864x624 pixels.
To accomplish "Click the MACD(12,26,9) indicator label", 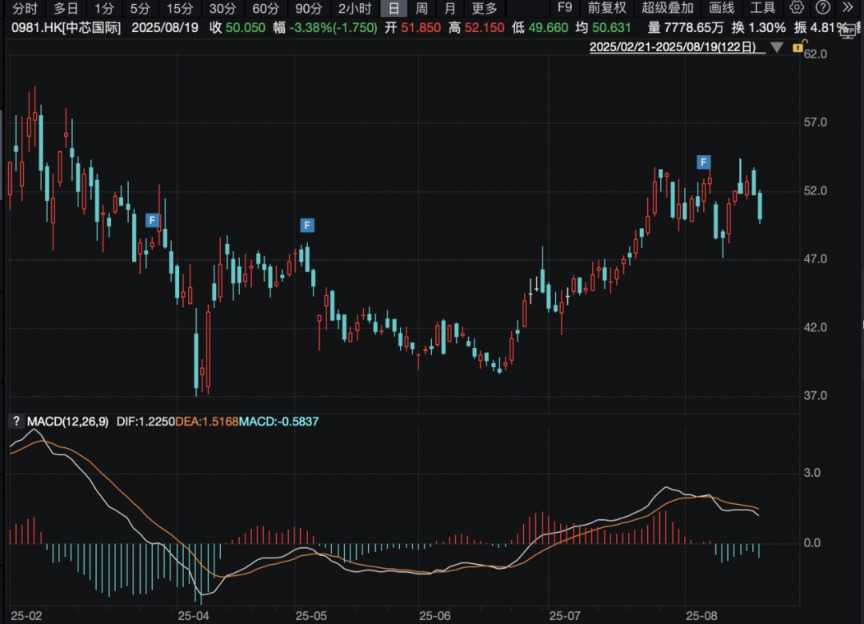I will coord(66,422).
